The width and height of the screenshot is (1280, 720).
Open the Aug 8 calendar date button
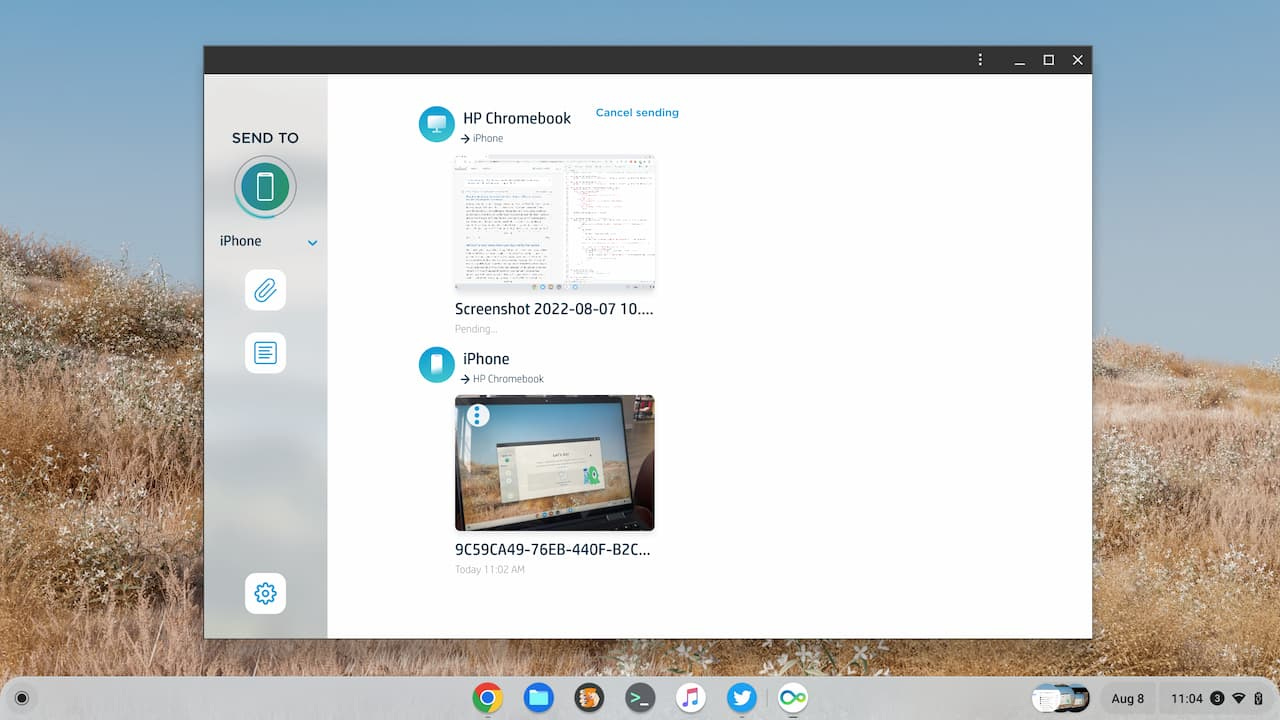click(x=1128, y=698)
